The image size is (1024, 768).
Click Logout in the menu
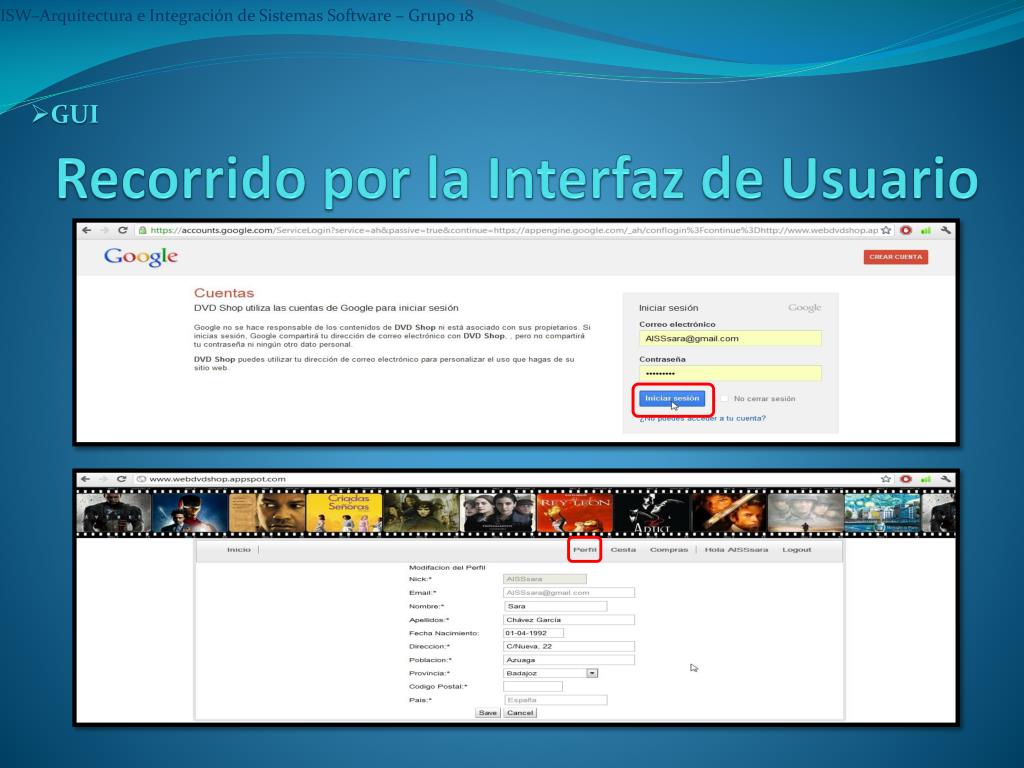[x=797, y=550]
